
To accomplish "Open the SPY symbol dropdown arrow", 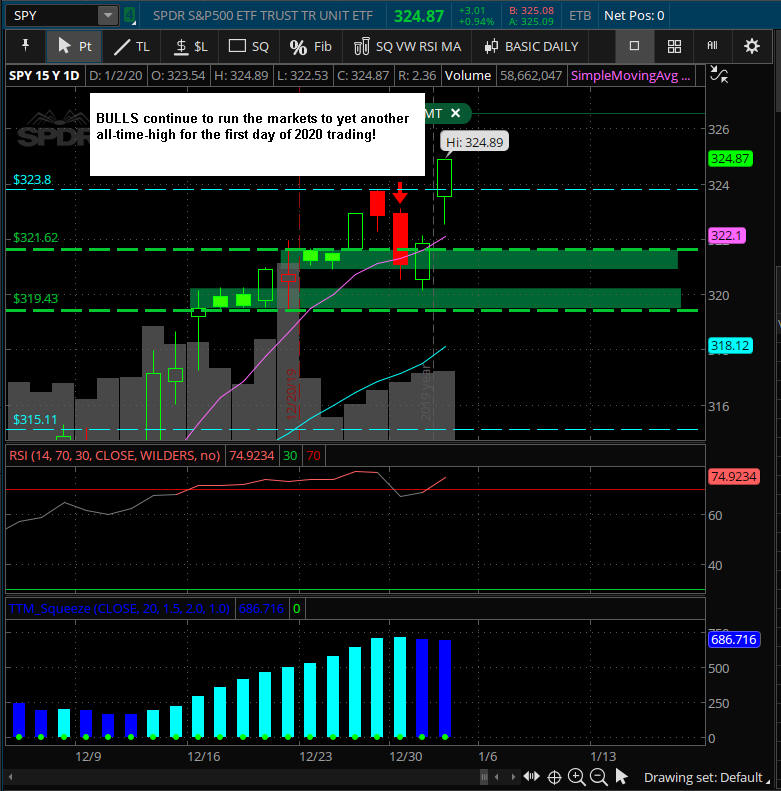I will pyautogui.click(x=107, y=15).
